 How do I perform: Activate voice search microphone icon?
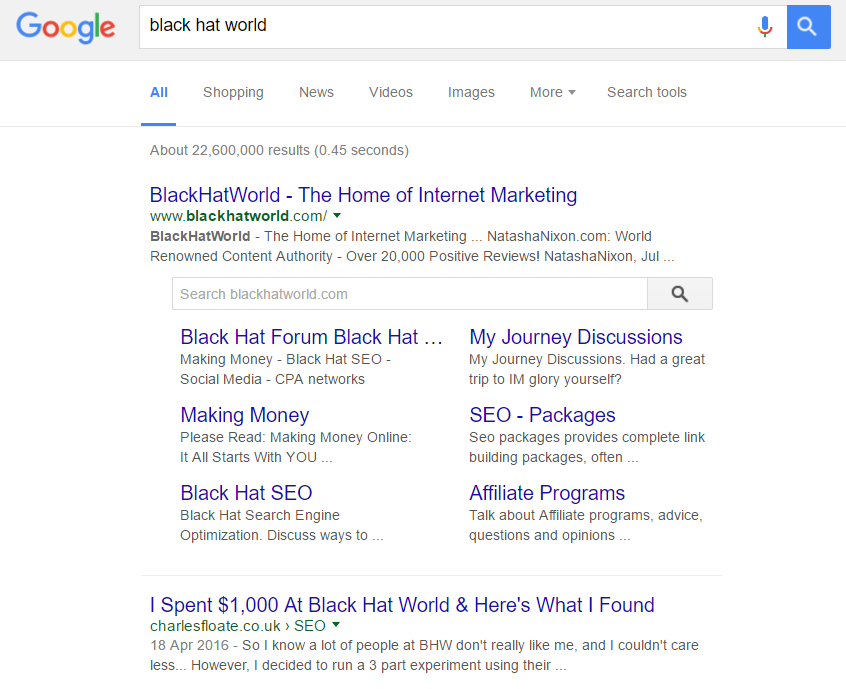click(x=765, y=26)
